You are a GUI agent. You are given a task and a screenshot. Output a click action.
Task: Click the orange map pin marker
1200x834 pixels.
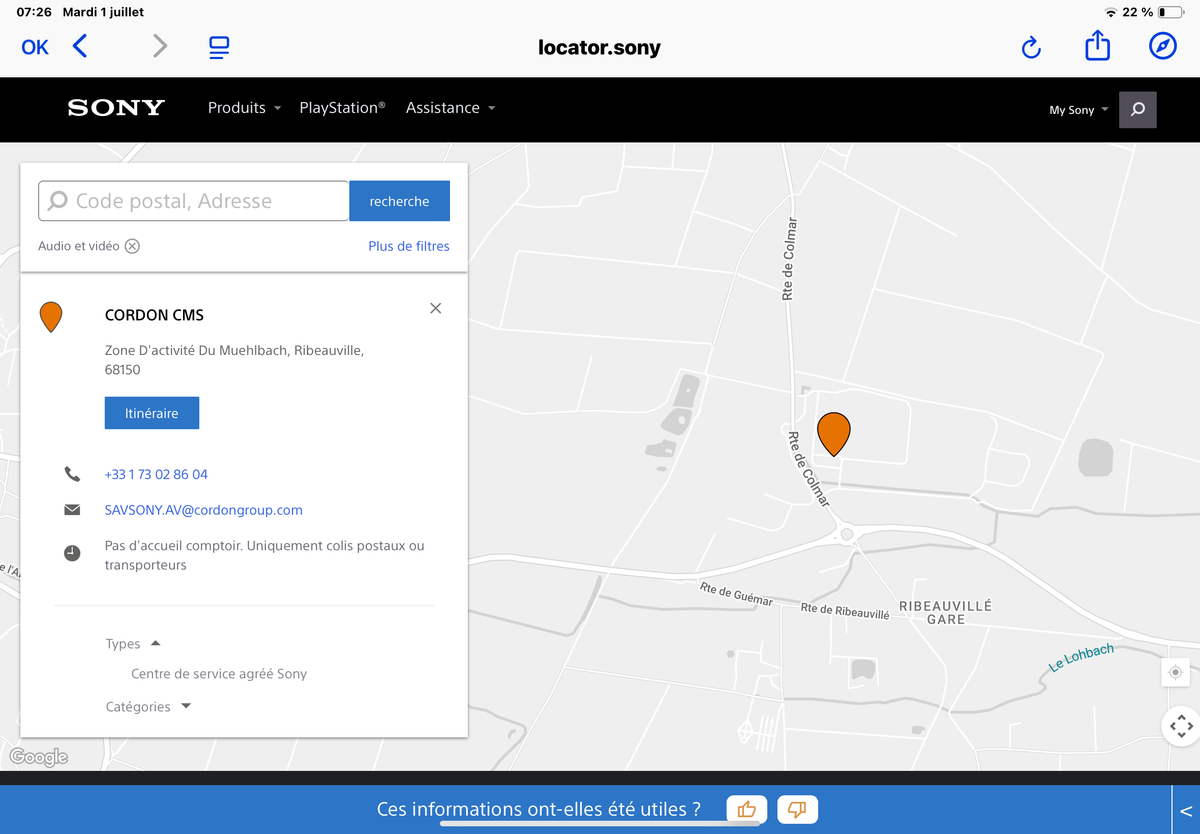click(833, 433)
